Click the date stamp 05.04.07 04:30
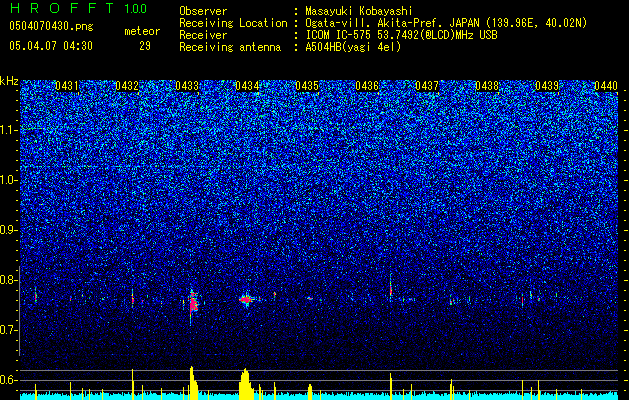This screenshot has height=400, width=629. click(x=51, y=46)
